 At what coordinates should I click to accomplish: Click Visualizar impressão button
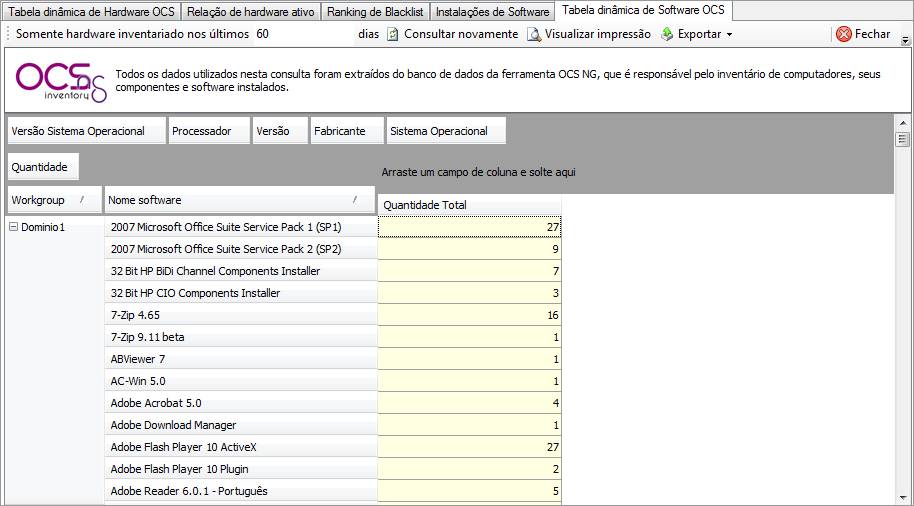coord(589,34)
